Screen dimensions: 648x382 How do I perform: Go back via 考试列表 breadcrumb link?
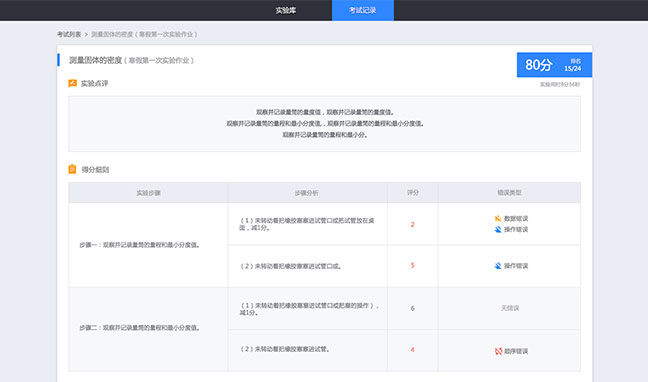point(69,34)
